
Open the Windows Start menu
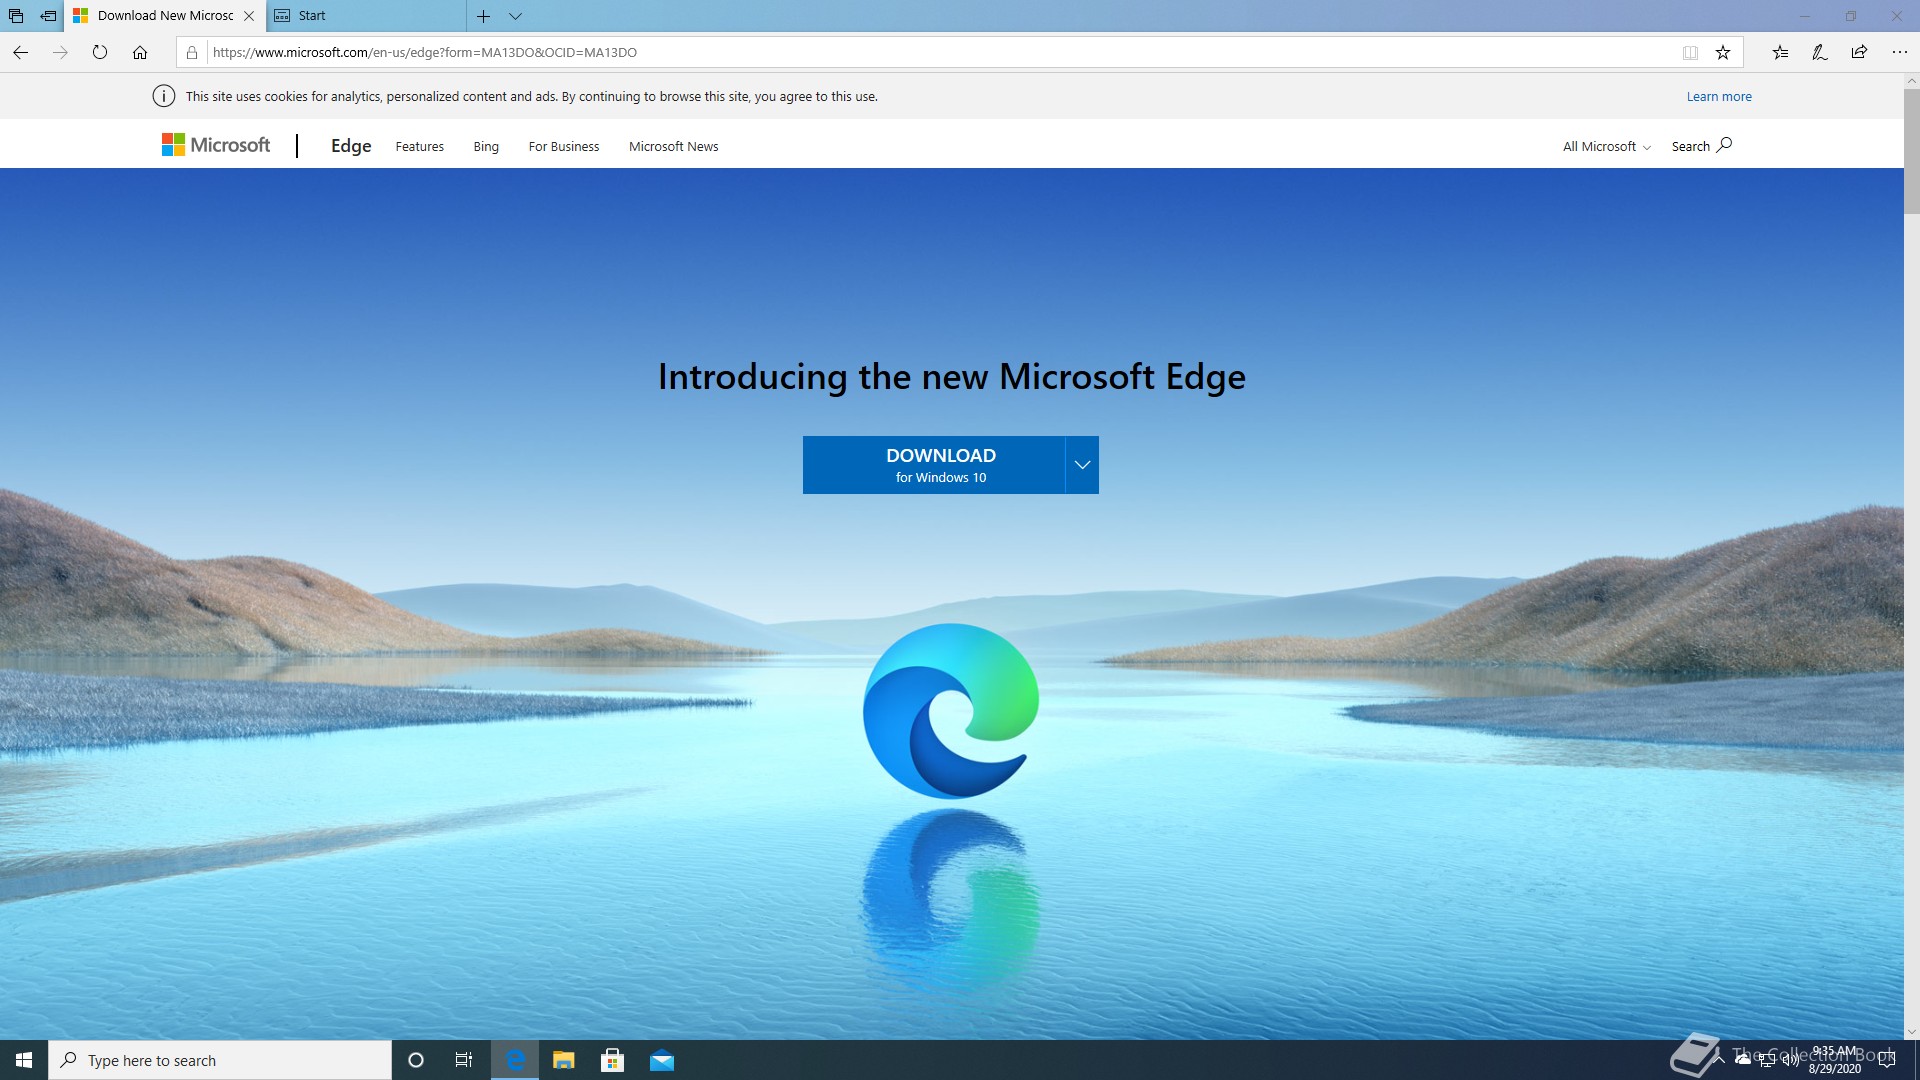[24, 1060]
